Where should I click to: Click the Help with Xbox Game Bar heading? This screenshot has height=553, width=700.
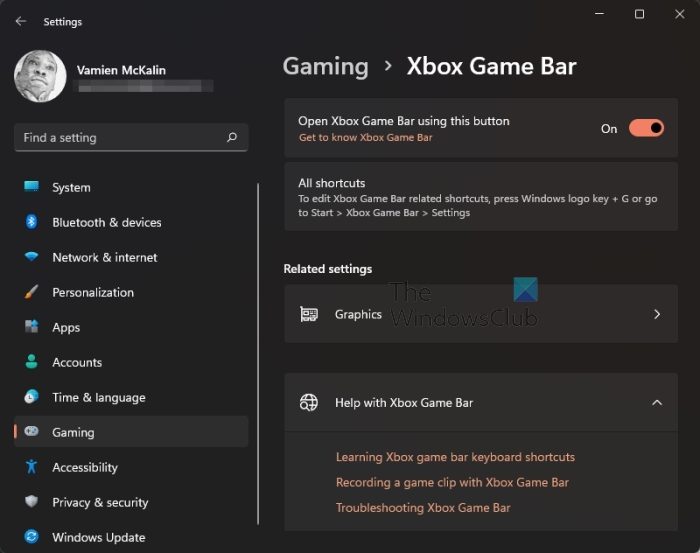click(x=404, y=403)
